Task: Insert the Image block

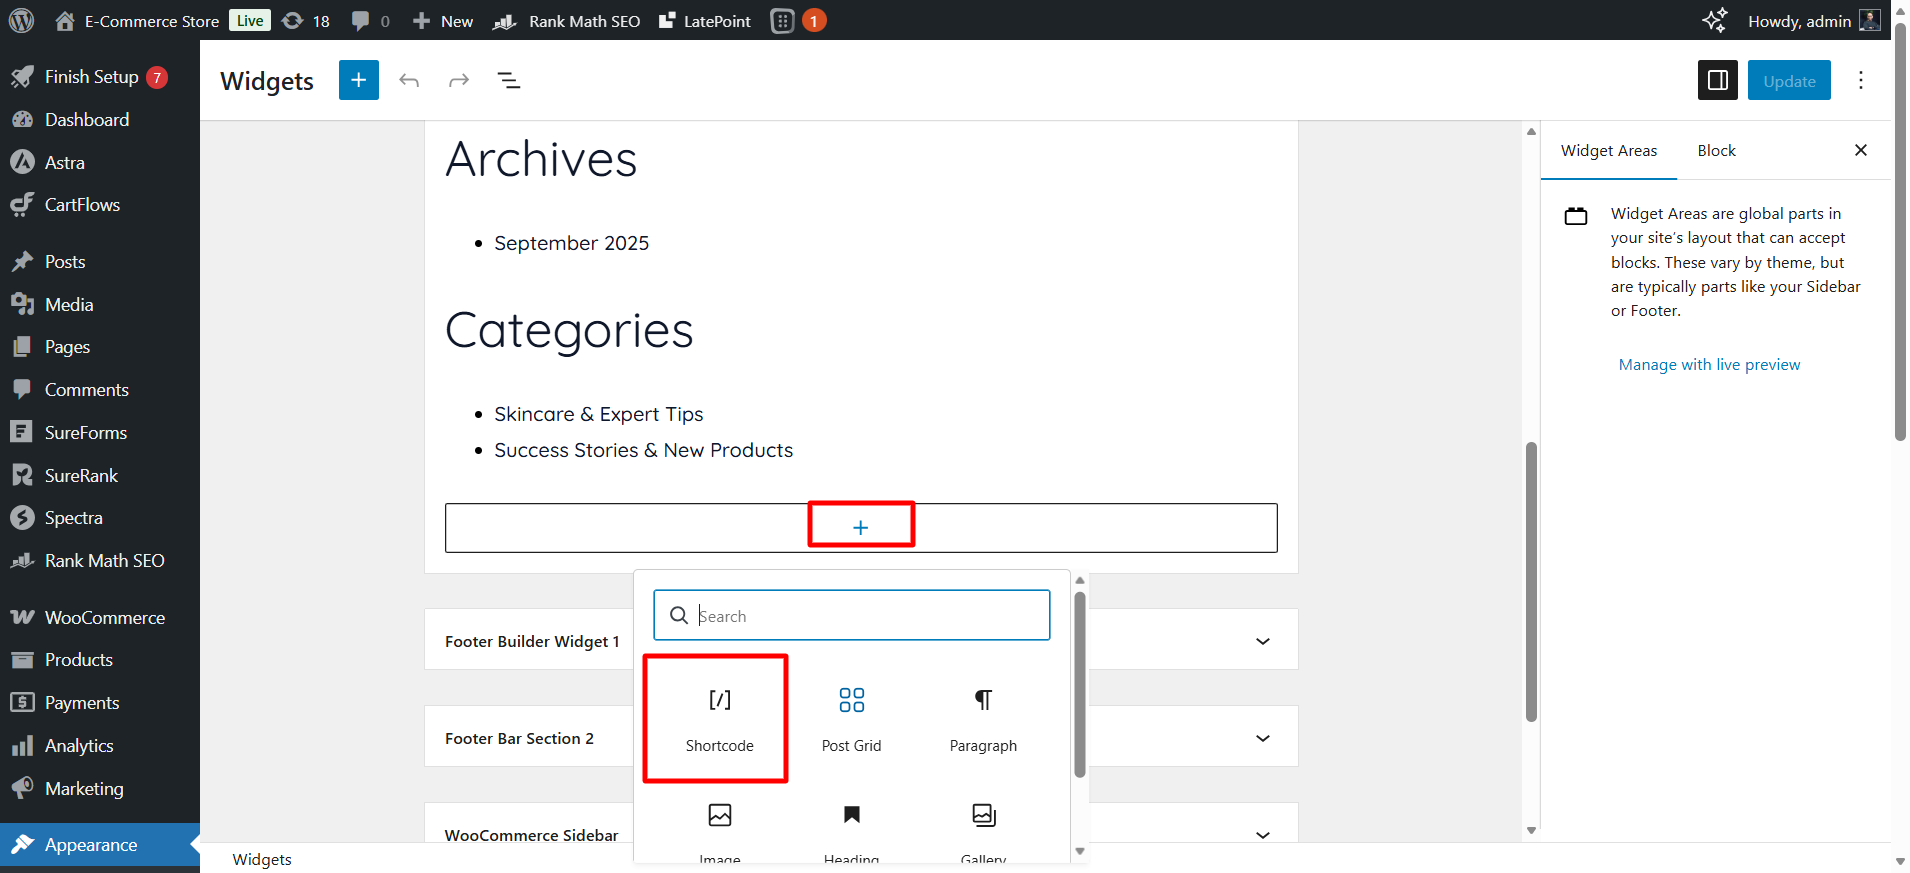Action: tap(720, 830)
